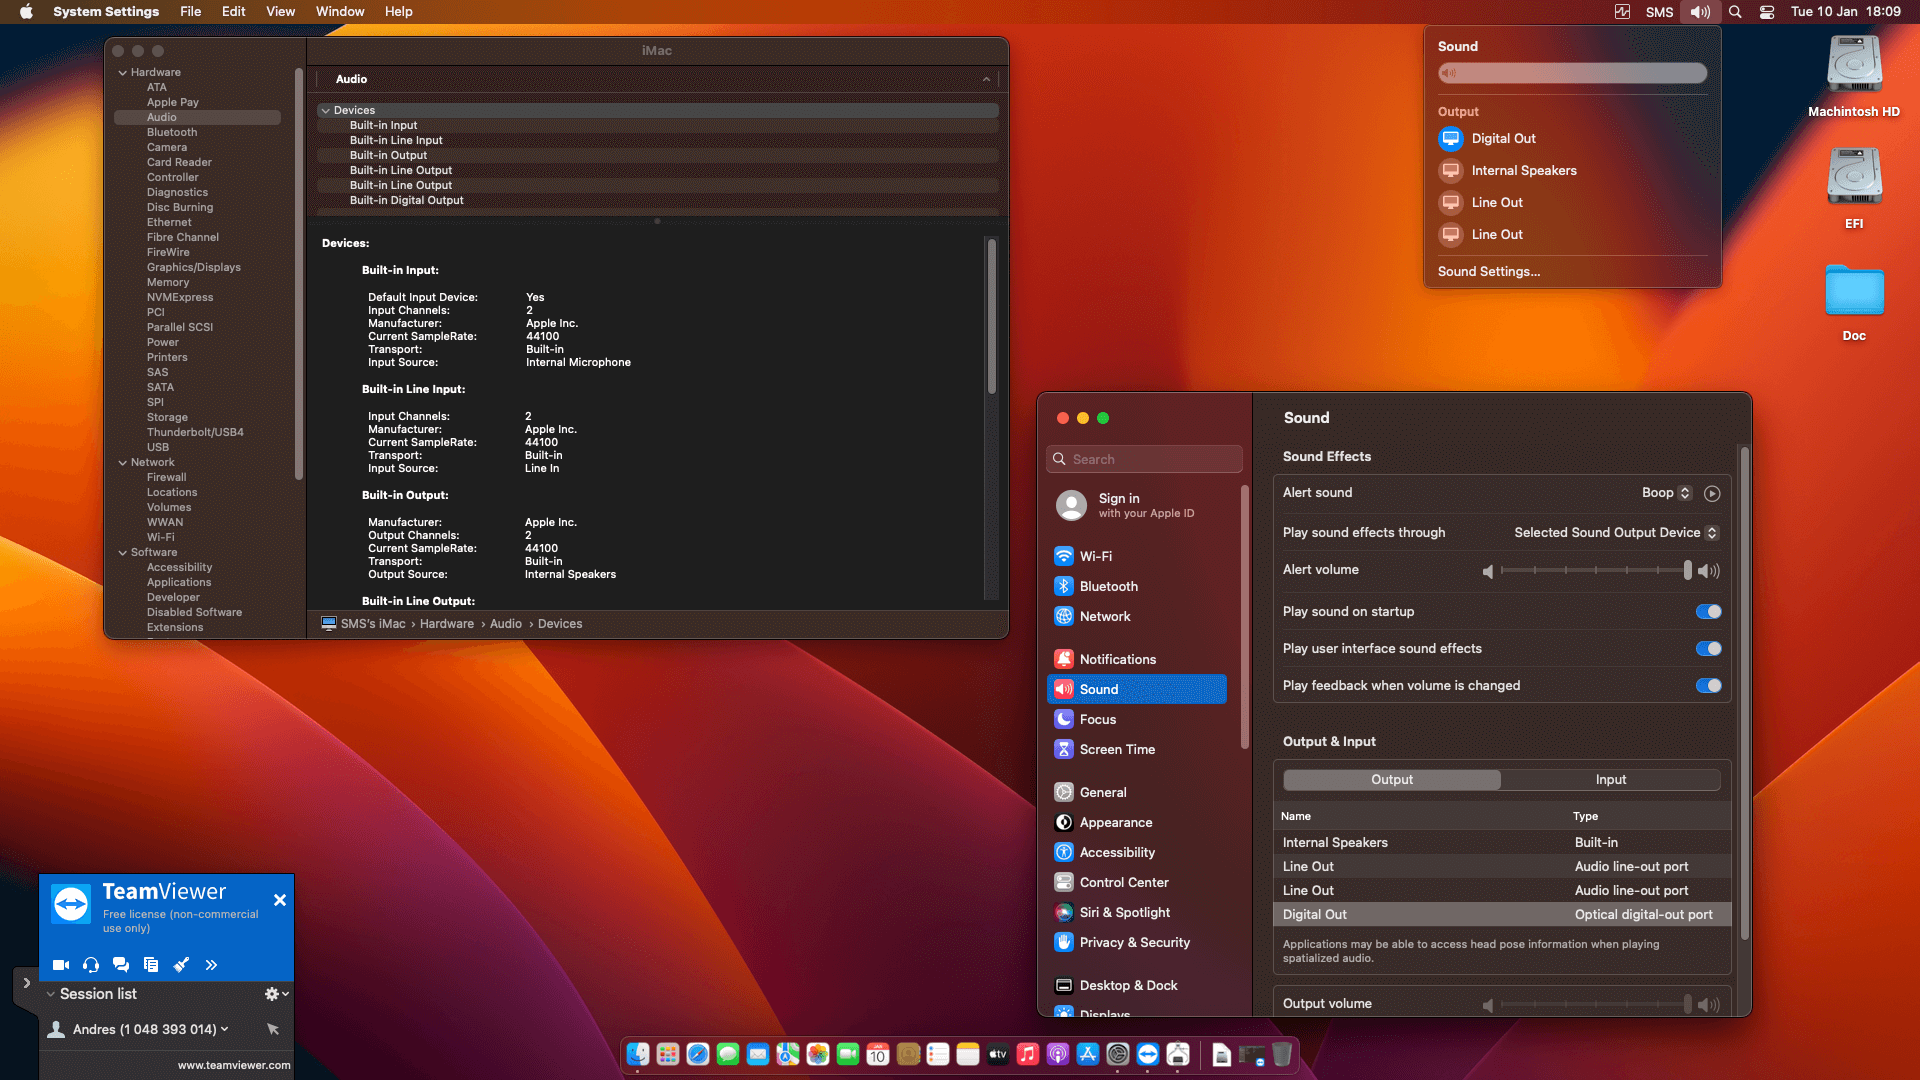Disable Play user interface sound effects

point(1708,649)
